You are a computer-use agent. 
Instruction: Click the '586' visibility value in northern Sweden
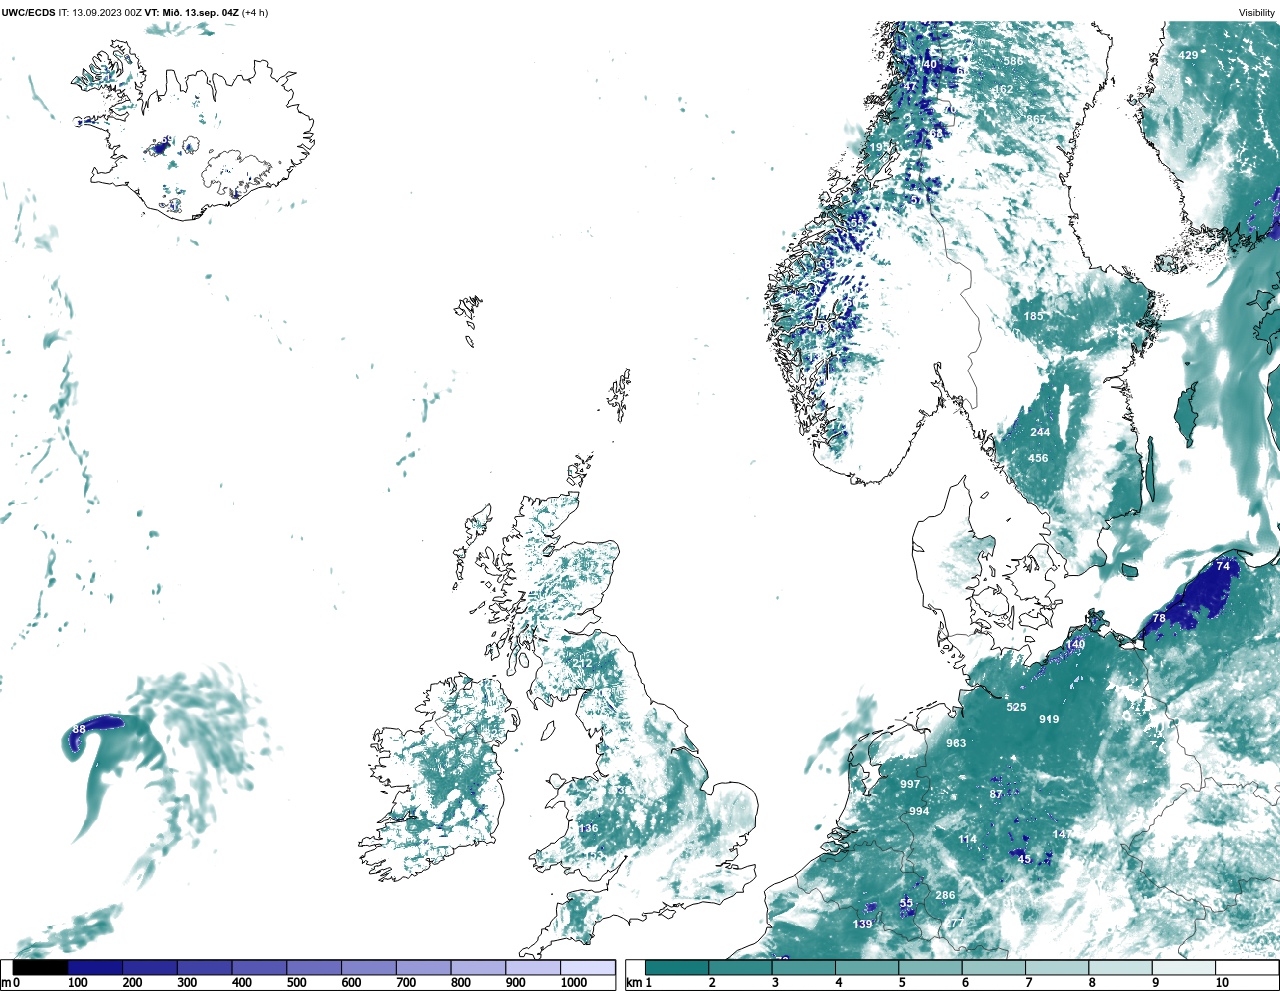1014,61
